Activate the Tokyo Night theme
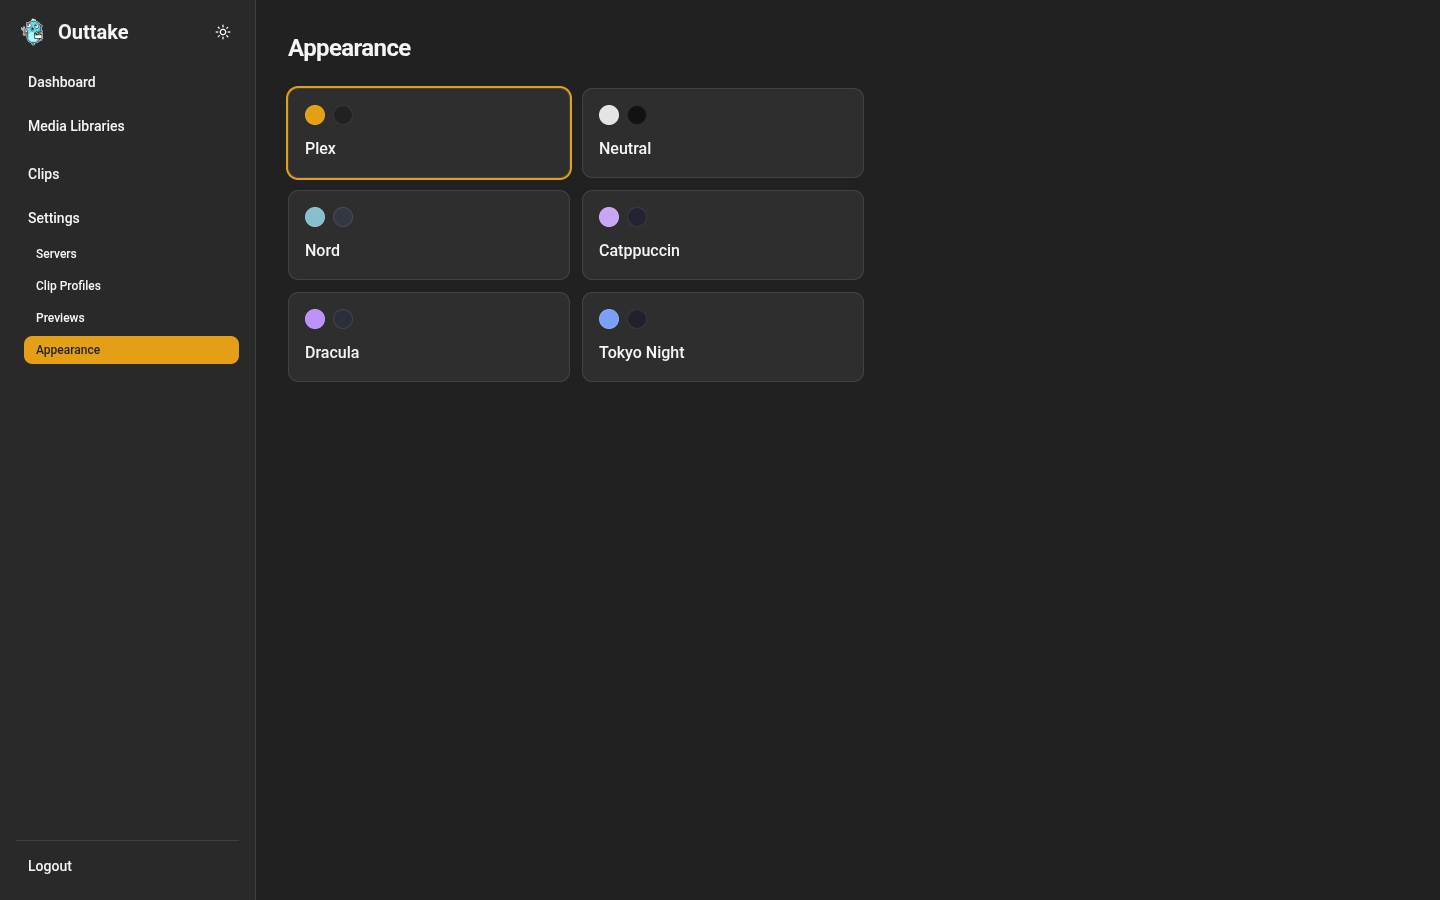 click(723, 337)
